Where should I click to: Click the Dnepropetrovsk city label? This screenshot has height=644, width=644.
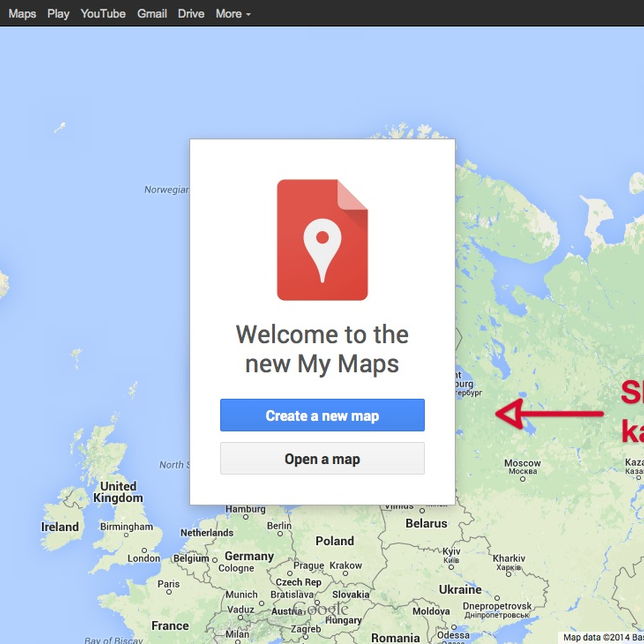pyautogui.click(x=497, y=606)
